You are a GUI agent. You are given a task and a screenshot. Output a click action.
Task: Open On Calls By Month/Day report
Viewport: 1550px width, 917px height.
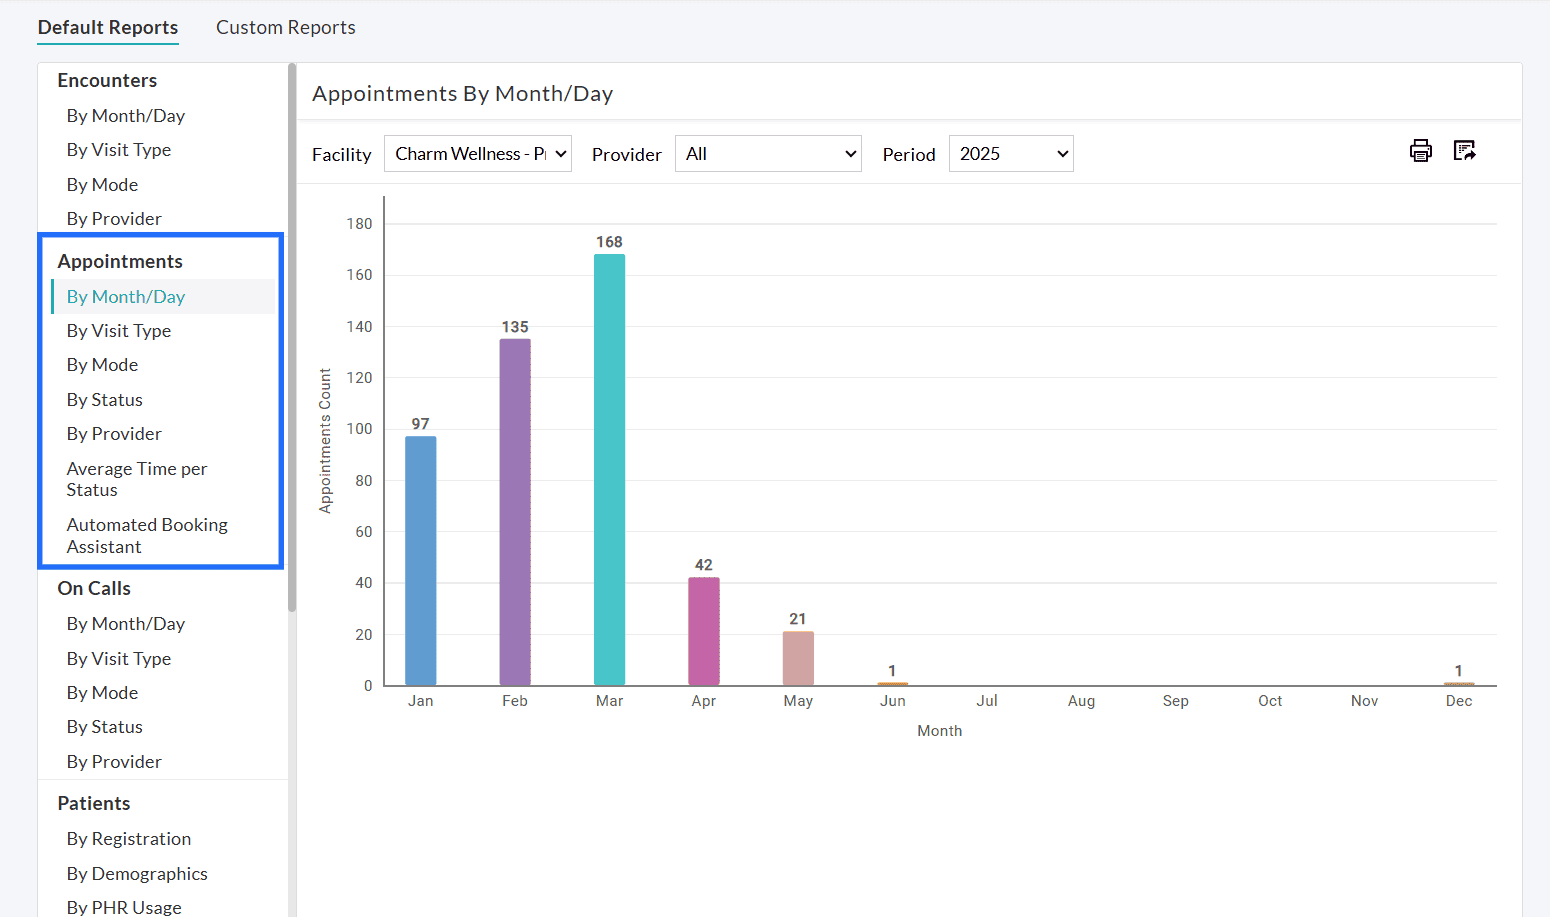tap(125, 623)
